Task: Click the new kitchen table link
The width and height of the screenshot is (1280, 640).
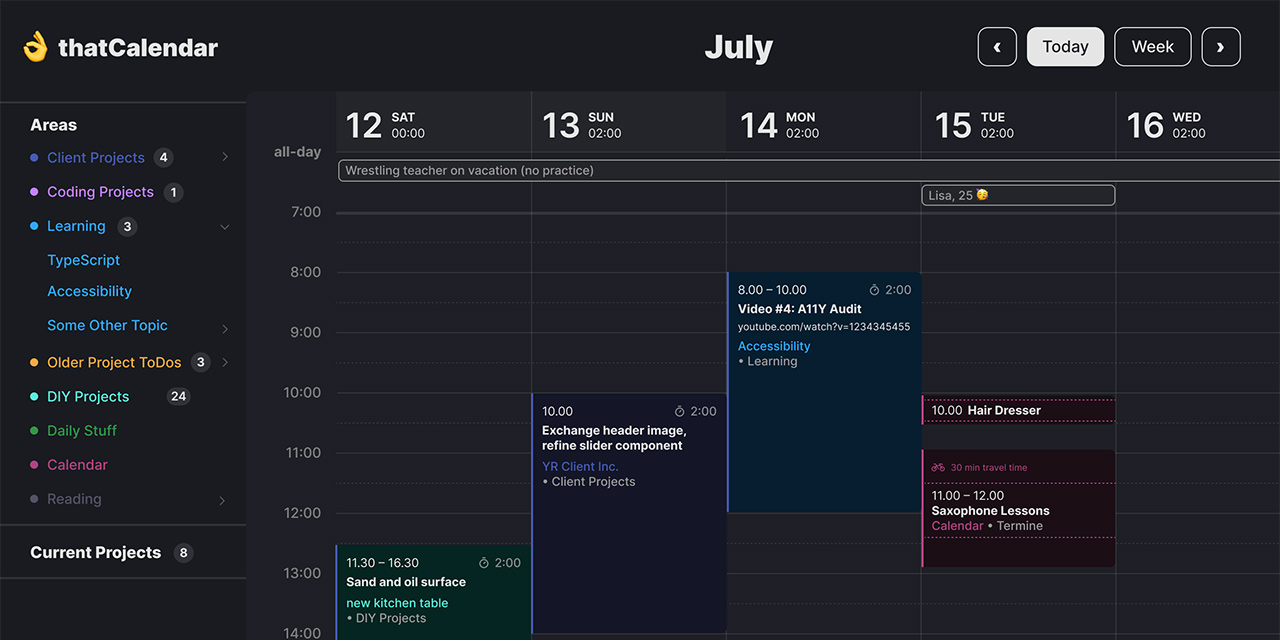Action: 397,603
